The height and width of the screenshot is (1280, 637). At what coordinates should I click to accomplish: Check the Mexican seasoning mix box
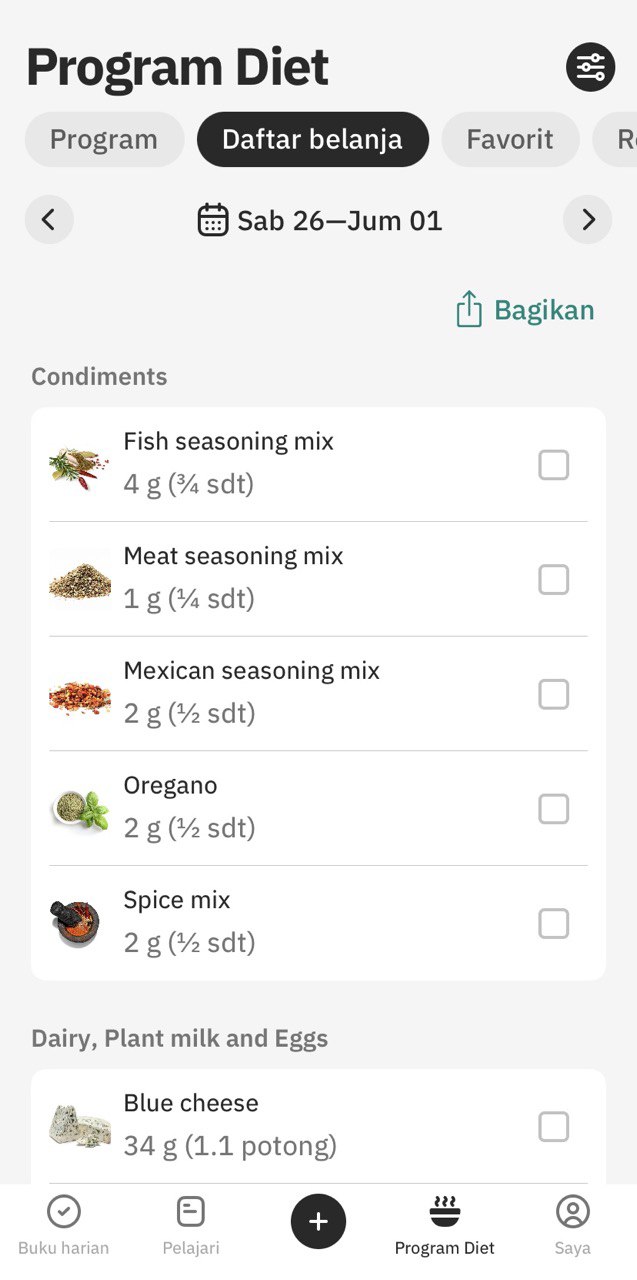click(554, 694)
